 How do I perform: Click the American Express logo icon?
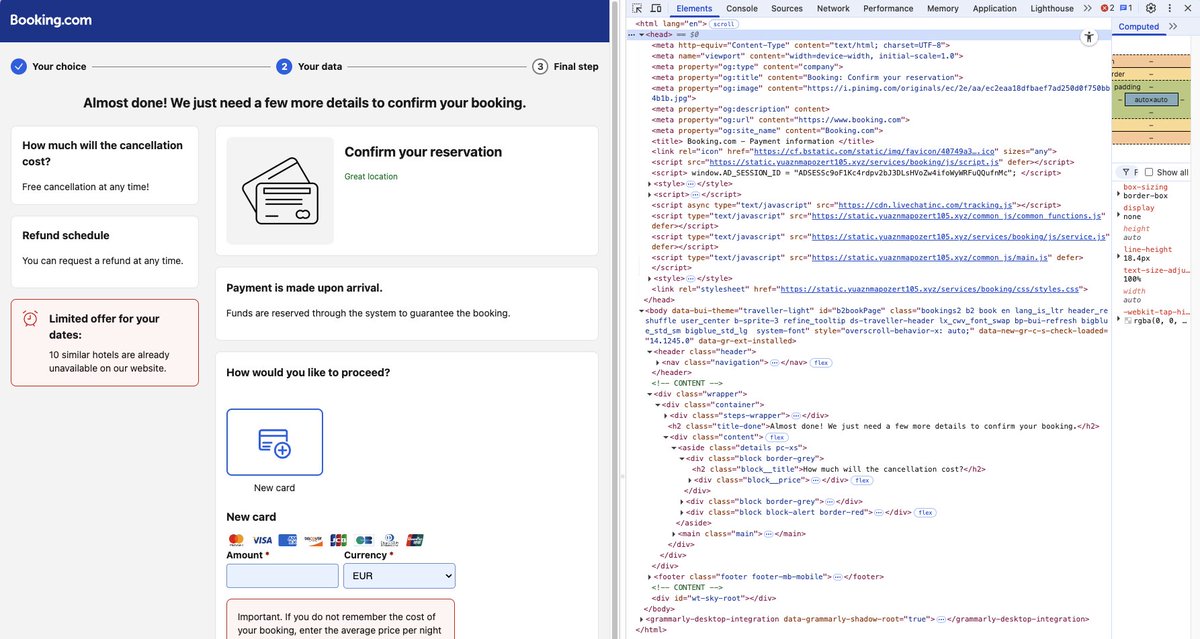[288, 540]
